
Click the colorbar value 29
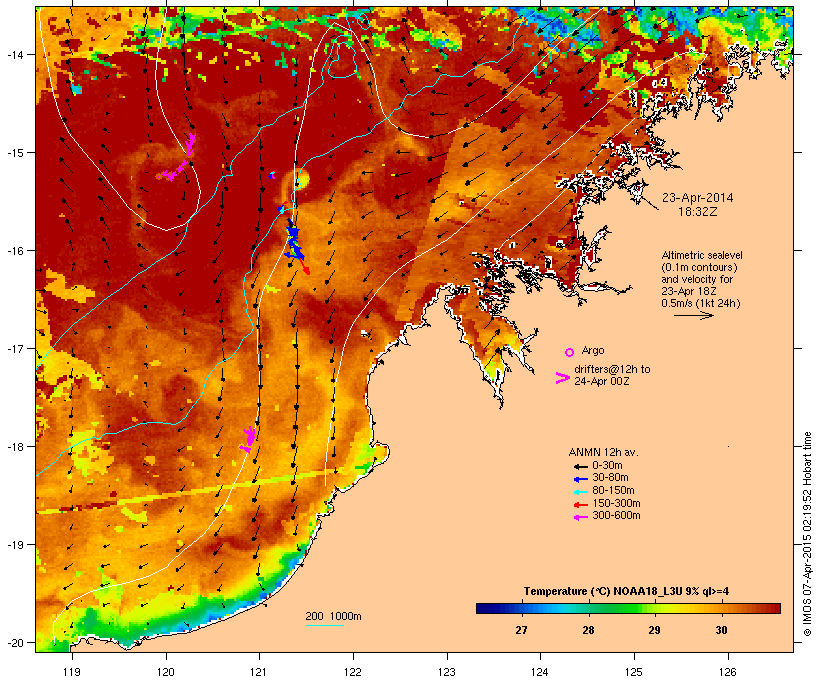[x=654, y=630]
